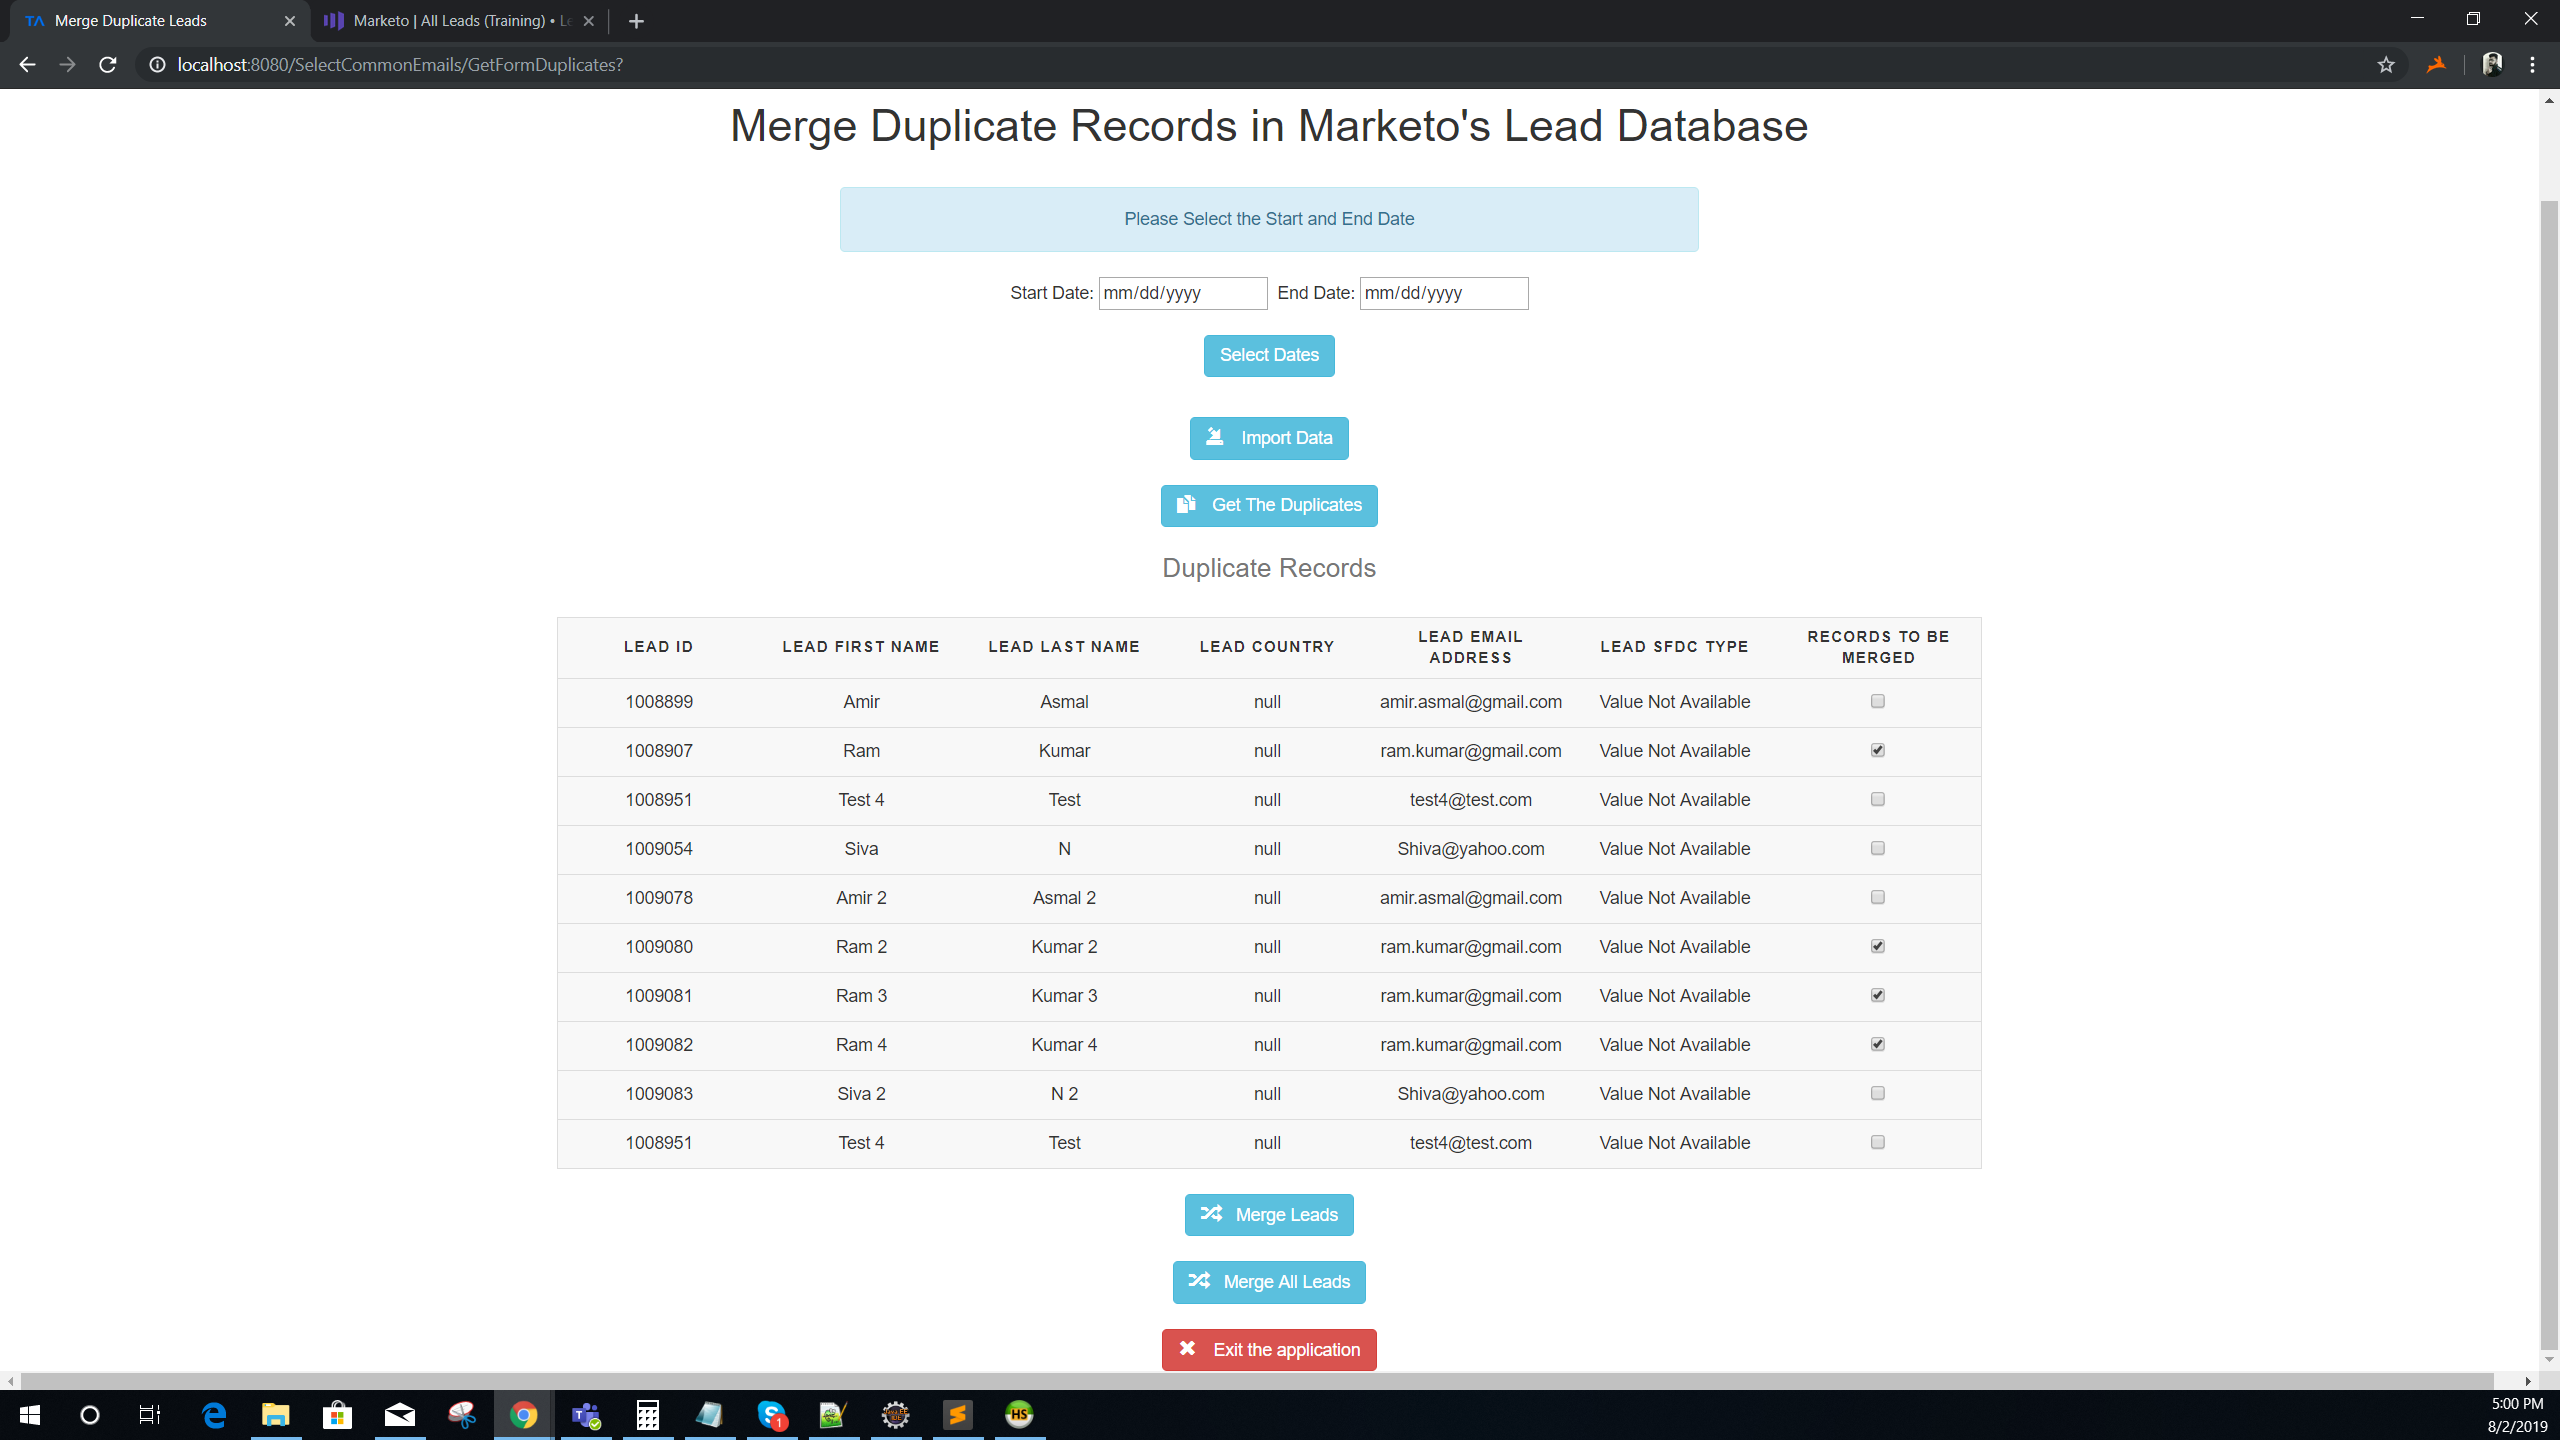The width and height of the screenshot is (2560, 1440).
Task: Enable checkbox for lead 1008907 Ram Kumar
Action: pos(1878,749)
